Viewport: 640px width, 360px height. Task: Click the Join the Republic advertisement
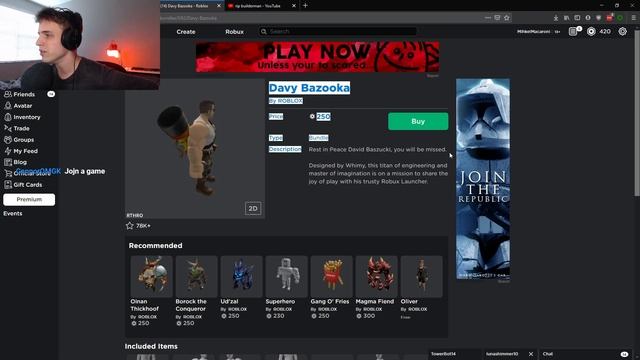[x=483, y=179]
